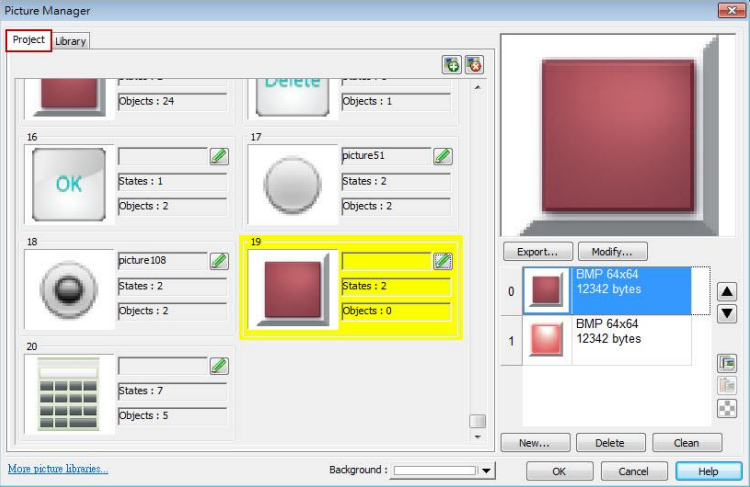Click 'Objects : 24' text
The height and width of the screenshot is (487, 750).
[x=146, y=101]
